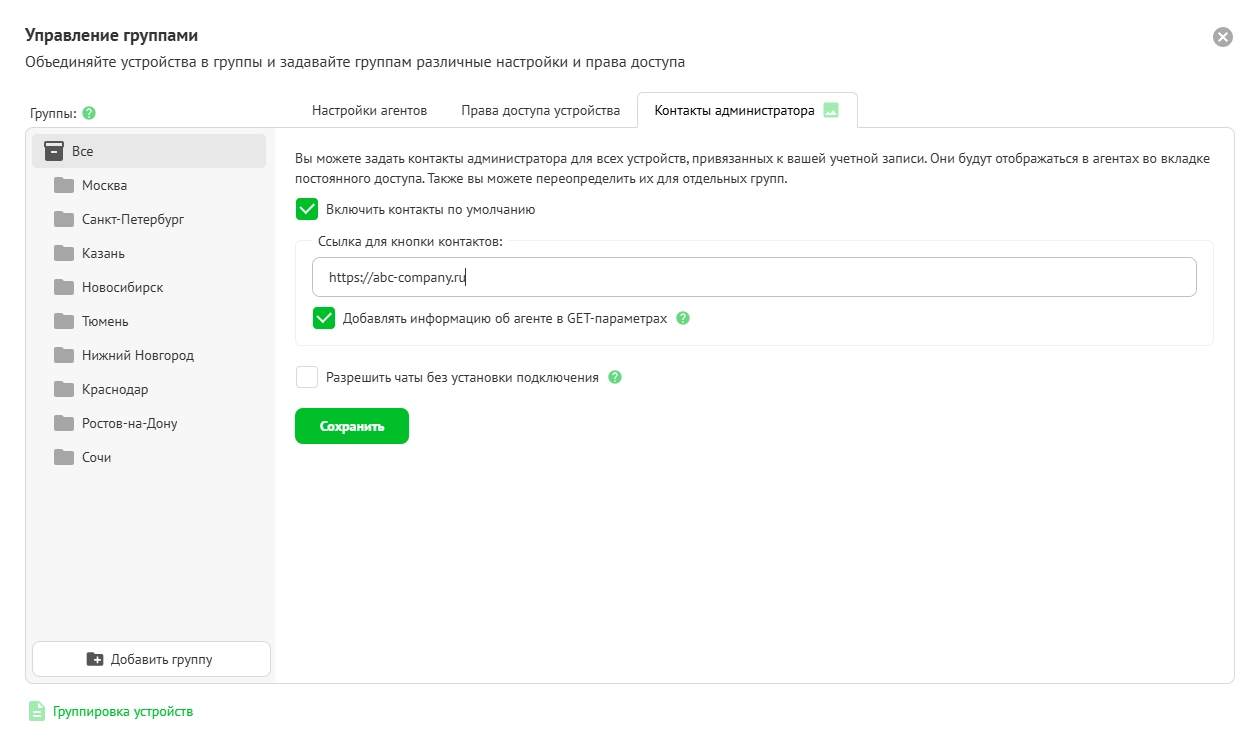Close the Управление группами dialog

pyautogui.click(x=1223, y=37)
